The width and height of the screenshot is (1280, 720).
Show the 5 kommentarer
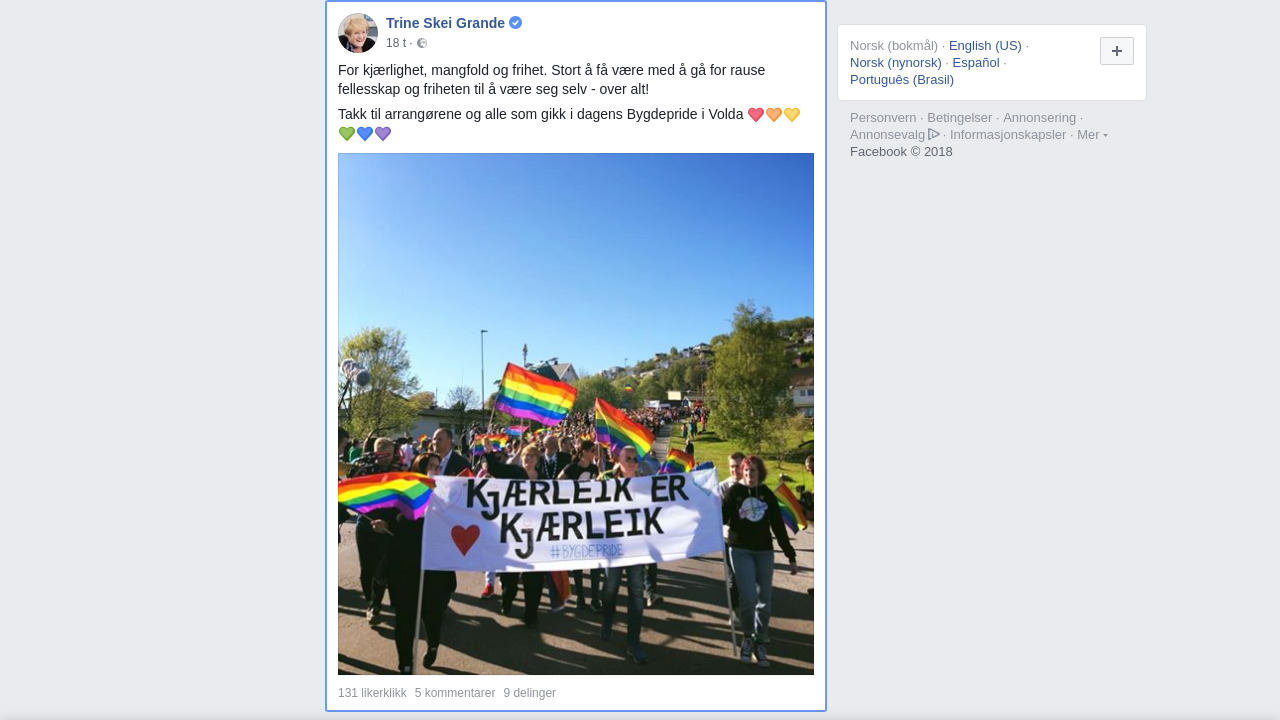point(455,693)
